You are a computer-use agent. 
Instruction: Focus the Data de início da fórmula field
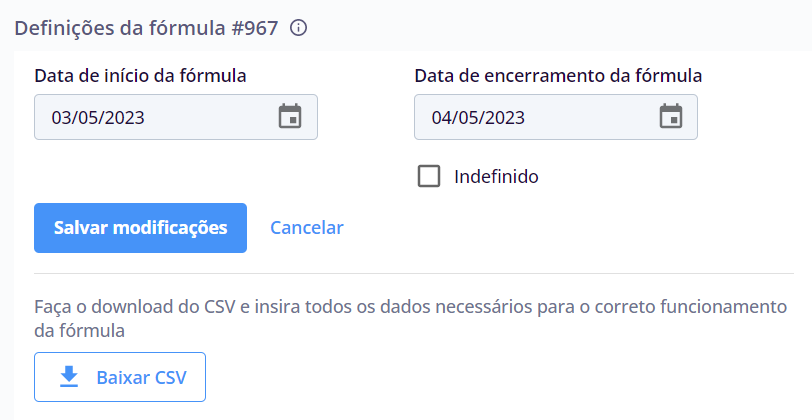pos(176,117)
